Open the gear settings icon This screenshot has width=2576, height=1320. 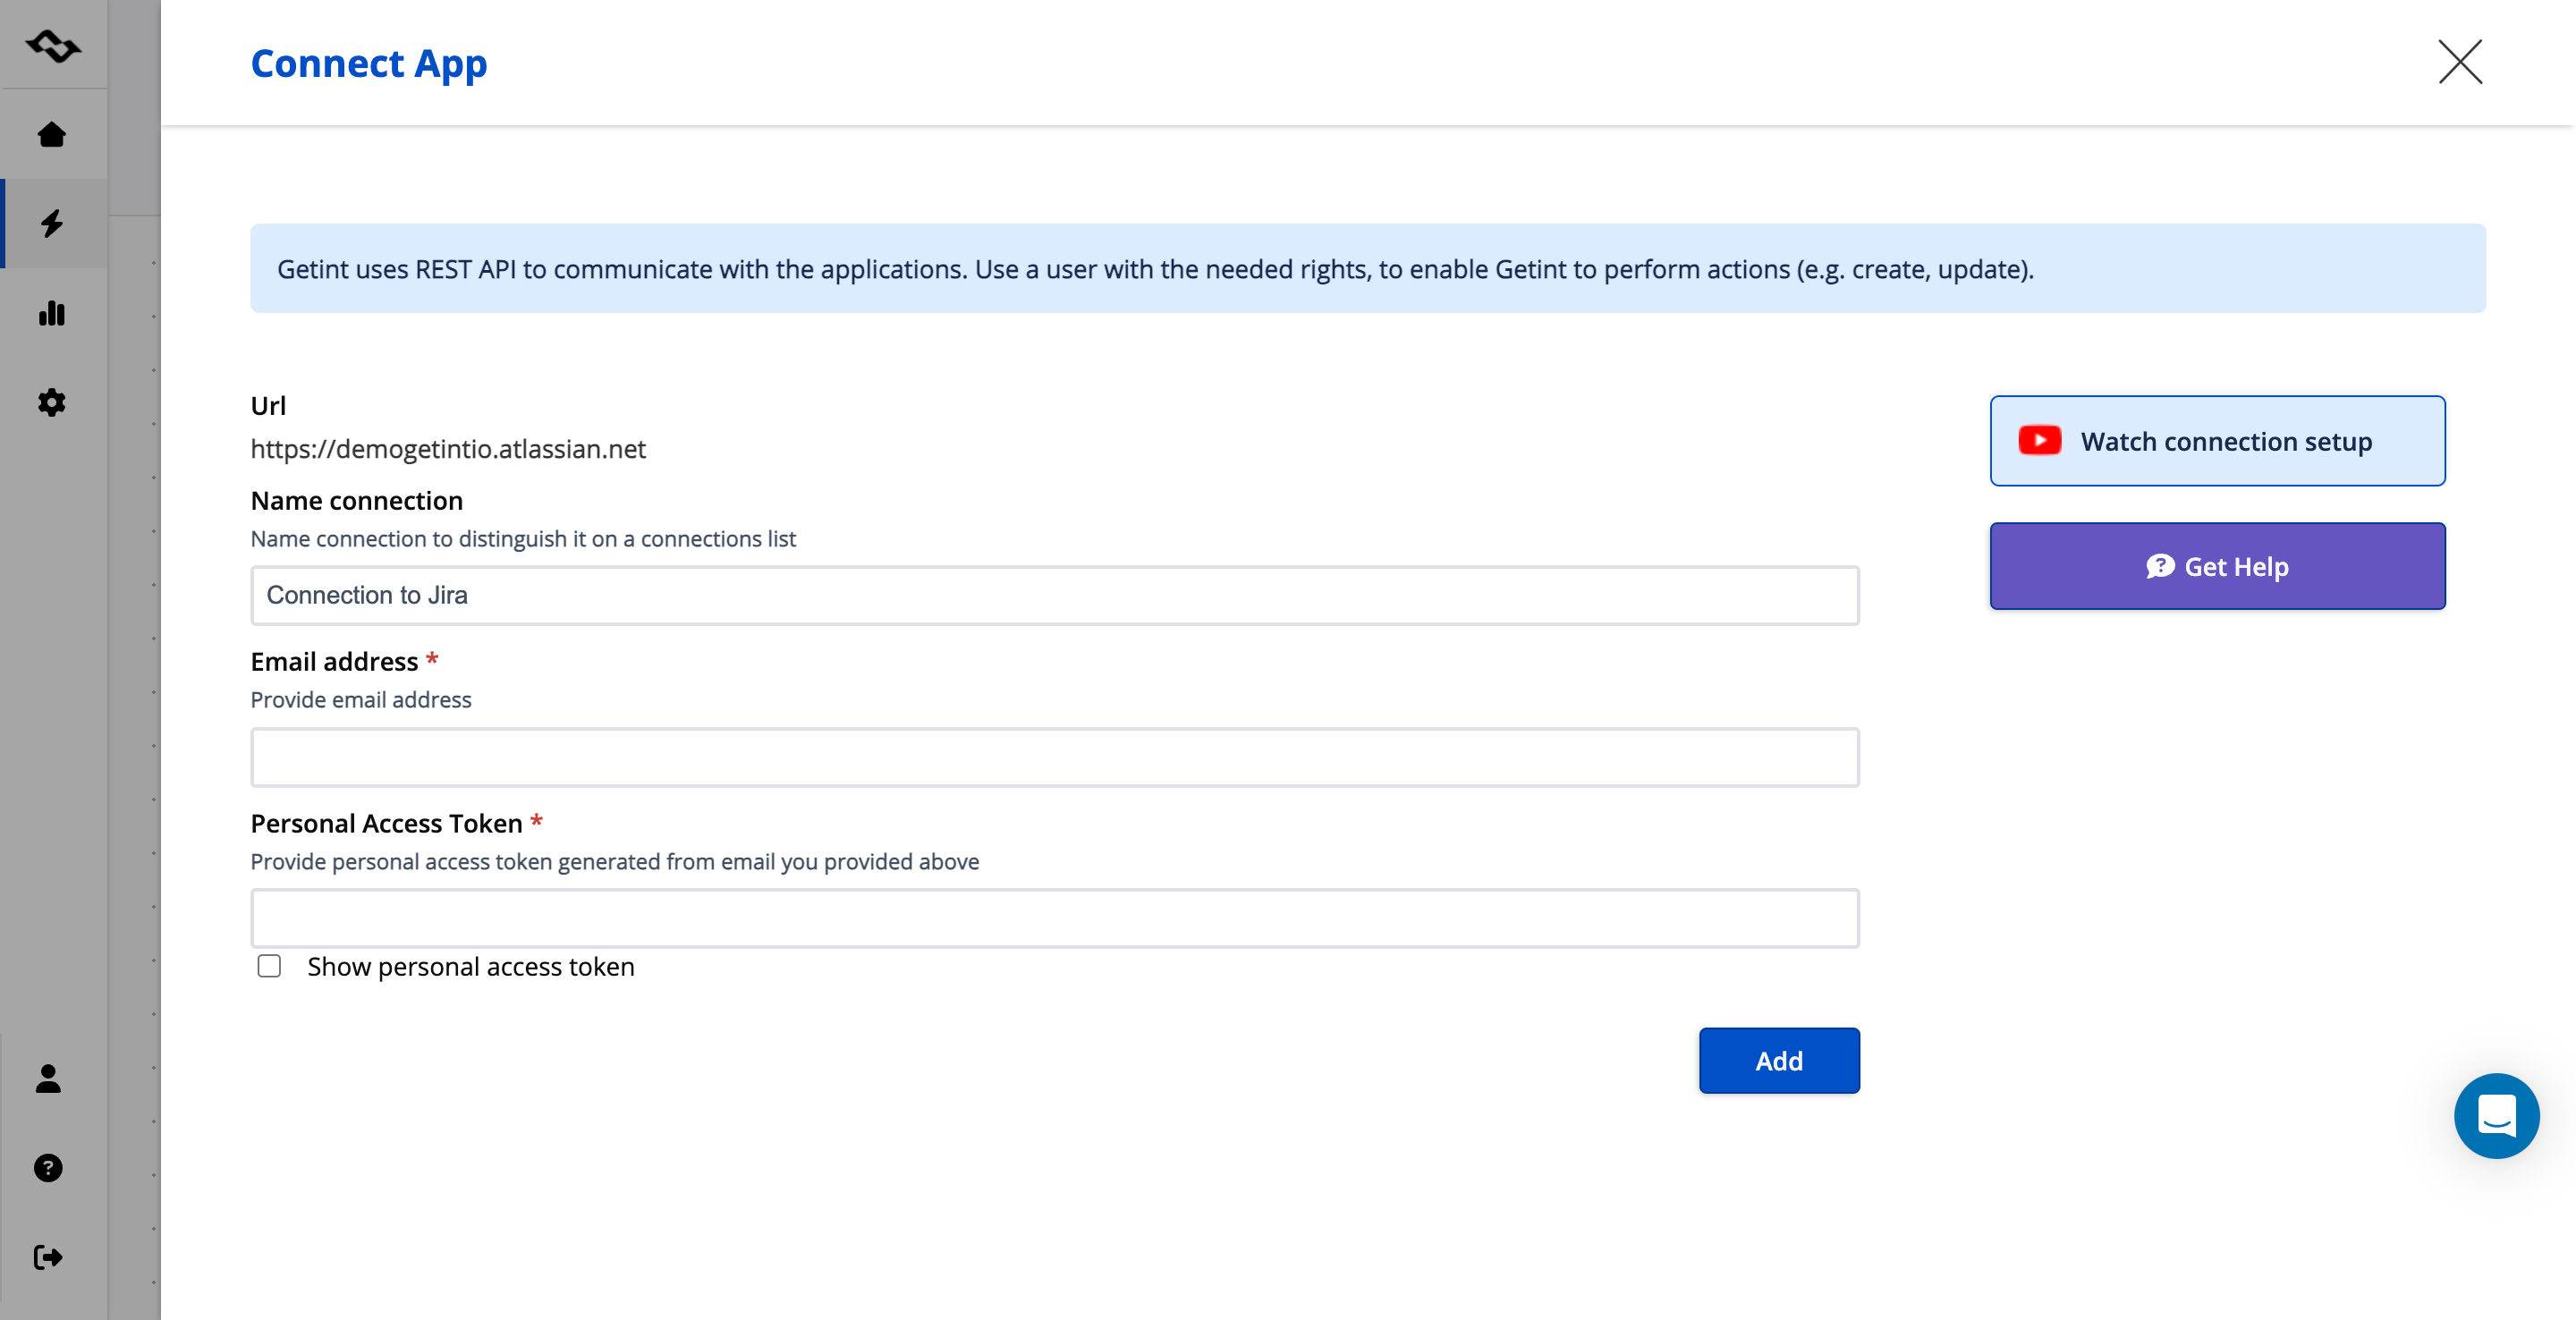click(52, 402)
